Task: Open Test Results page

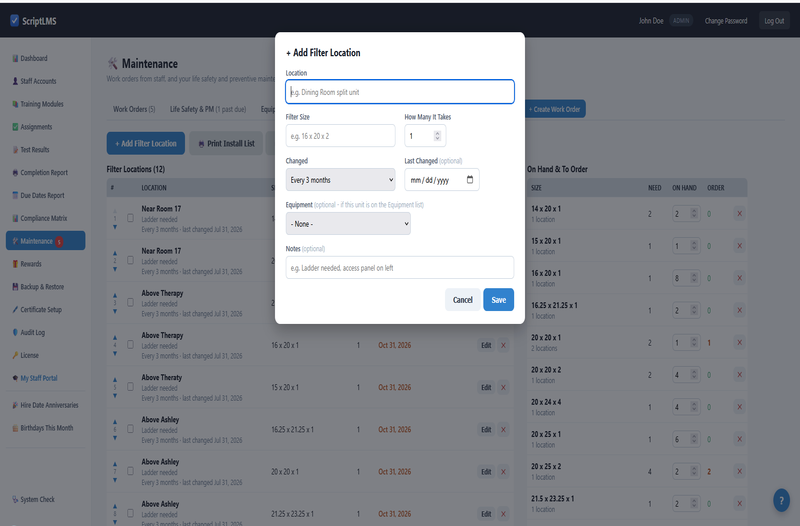Action: [35, 149]
